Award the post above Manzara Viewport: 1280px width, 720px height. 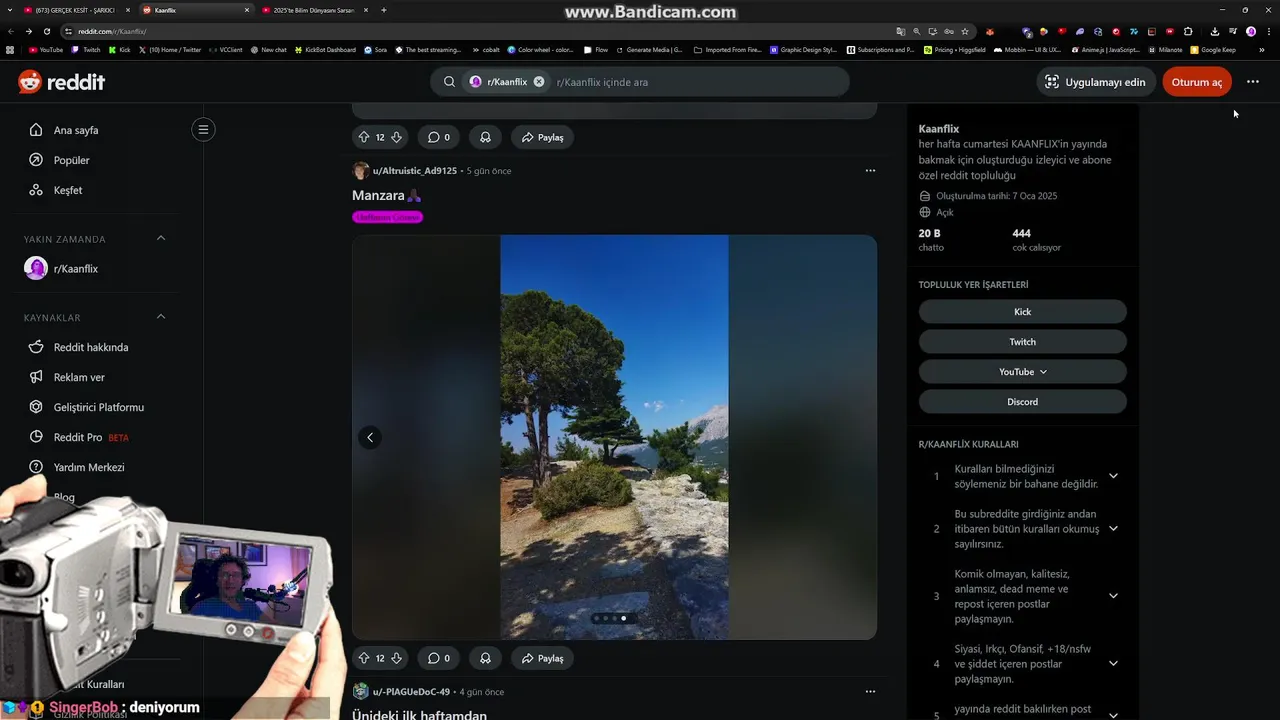[485, 137]
